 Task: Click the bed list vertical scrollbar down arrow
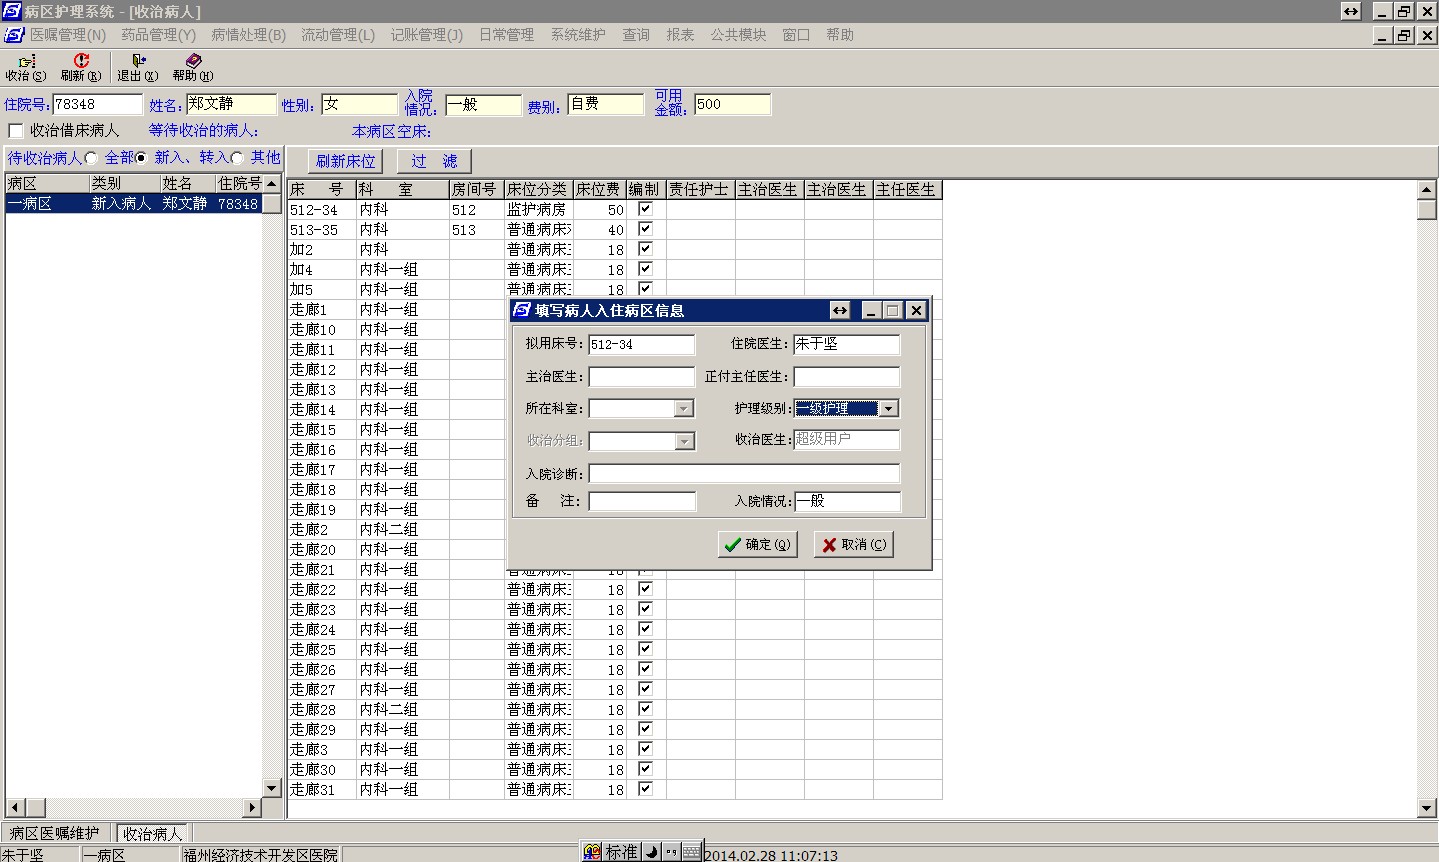pyautogui.click(x=1427, y=808)
